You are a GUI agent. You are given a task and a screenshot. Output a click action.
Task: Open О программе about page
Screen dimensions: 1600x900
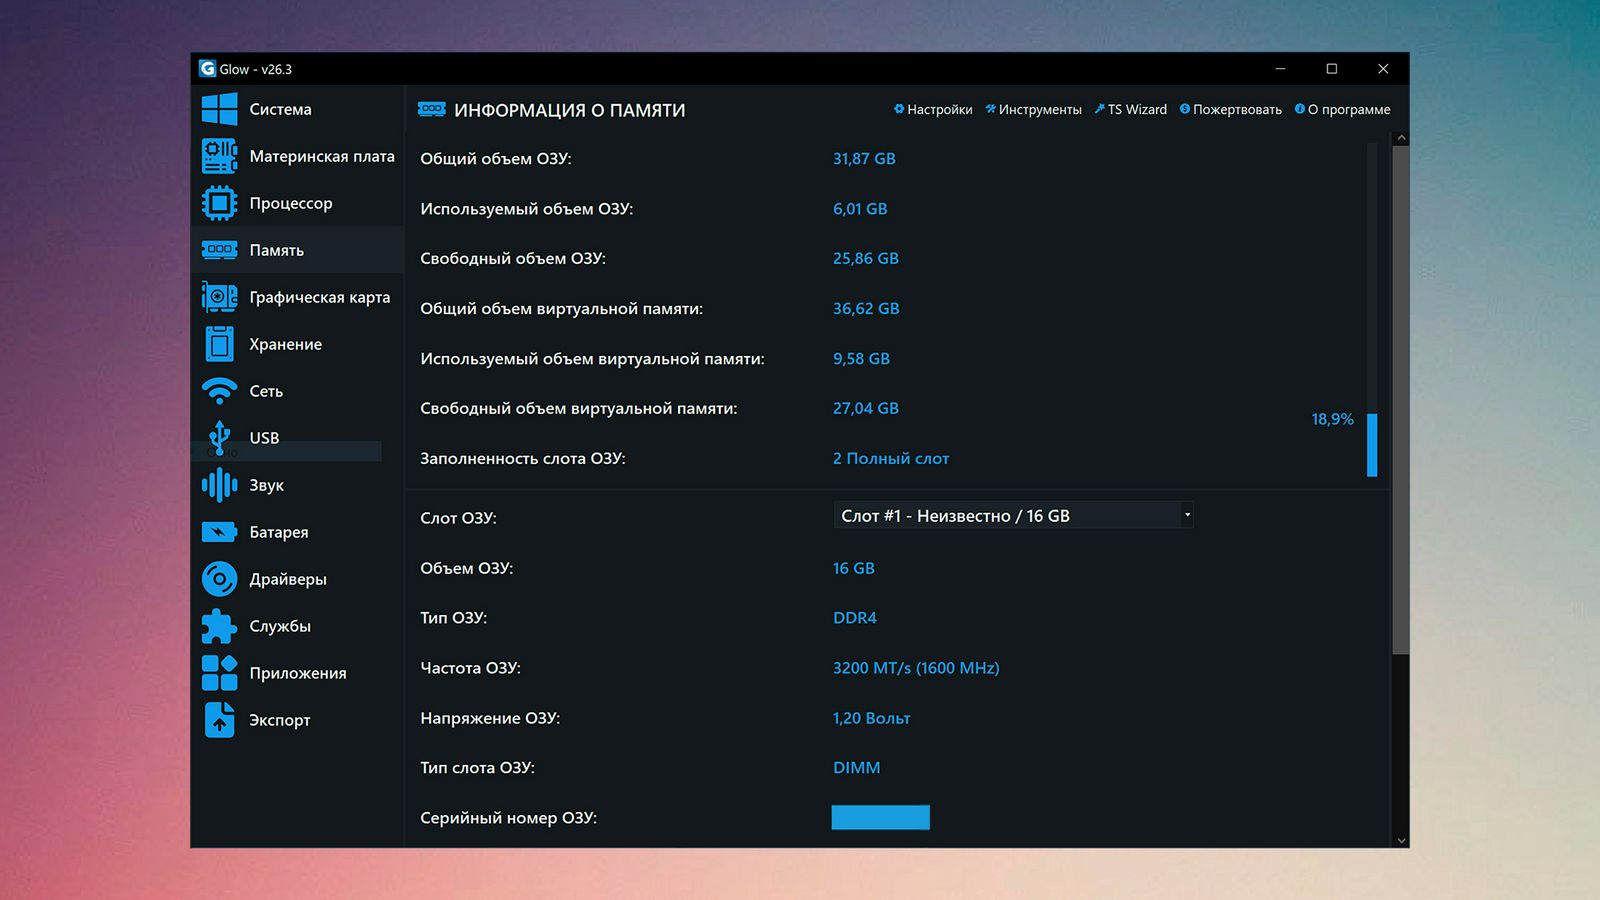[x=1342, y=110]
